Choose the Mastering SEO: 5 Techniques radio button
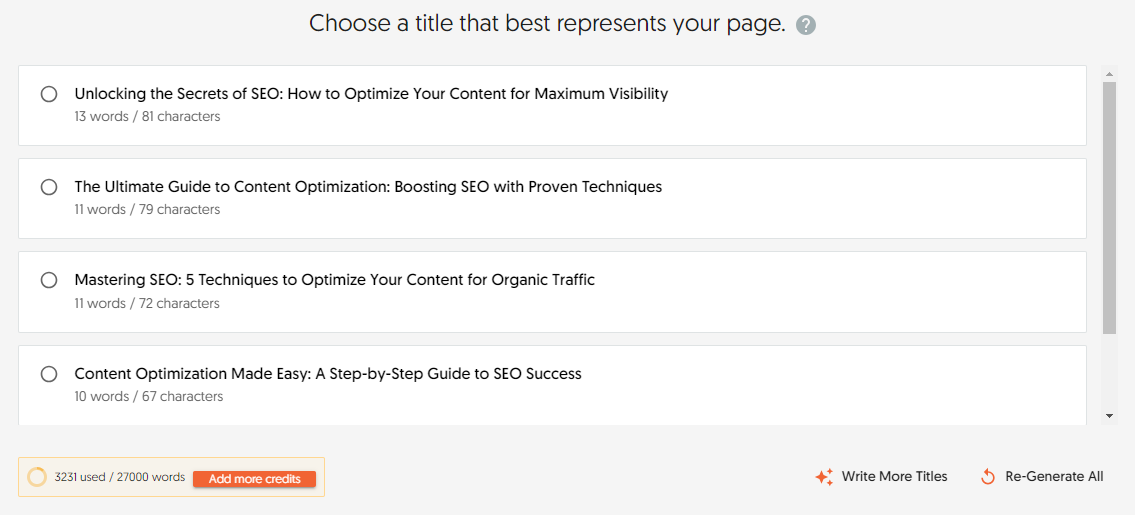The width and height of the screenshot is (1135, 515). 49,280
